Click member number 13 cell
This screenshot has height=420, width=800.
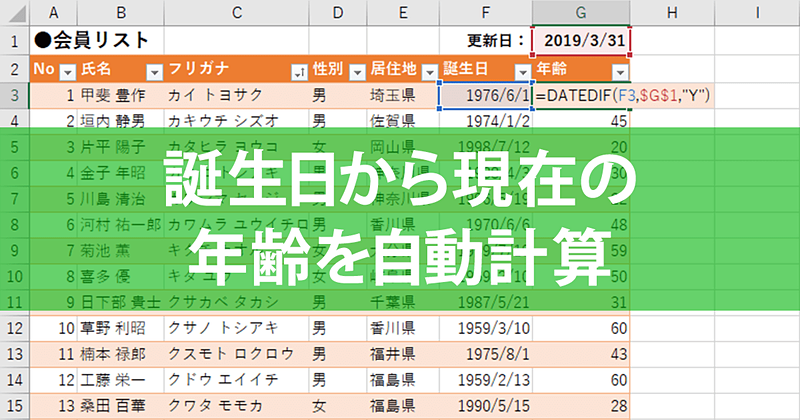point(53,406)
